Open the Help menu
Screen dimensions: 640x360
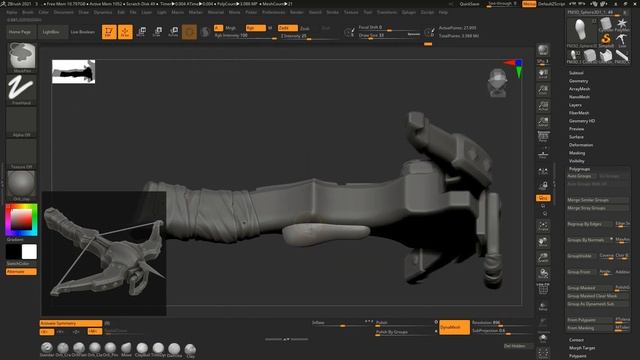(443, 12)
